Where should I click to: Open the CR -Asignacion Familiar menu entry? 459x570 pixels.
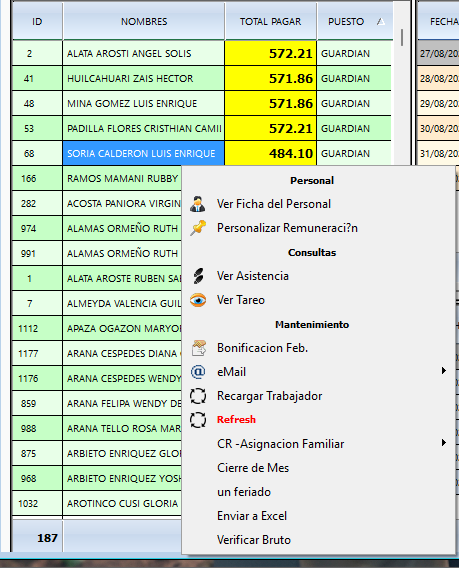click(x=281, y=444)
